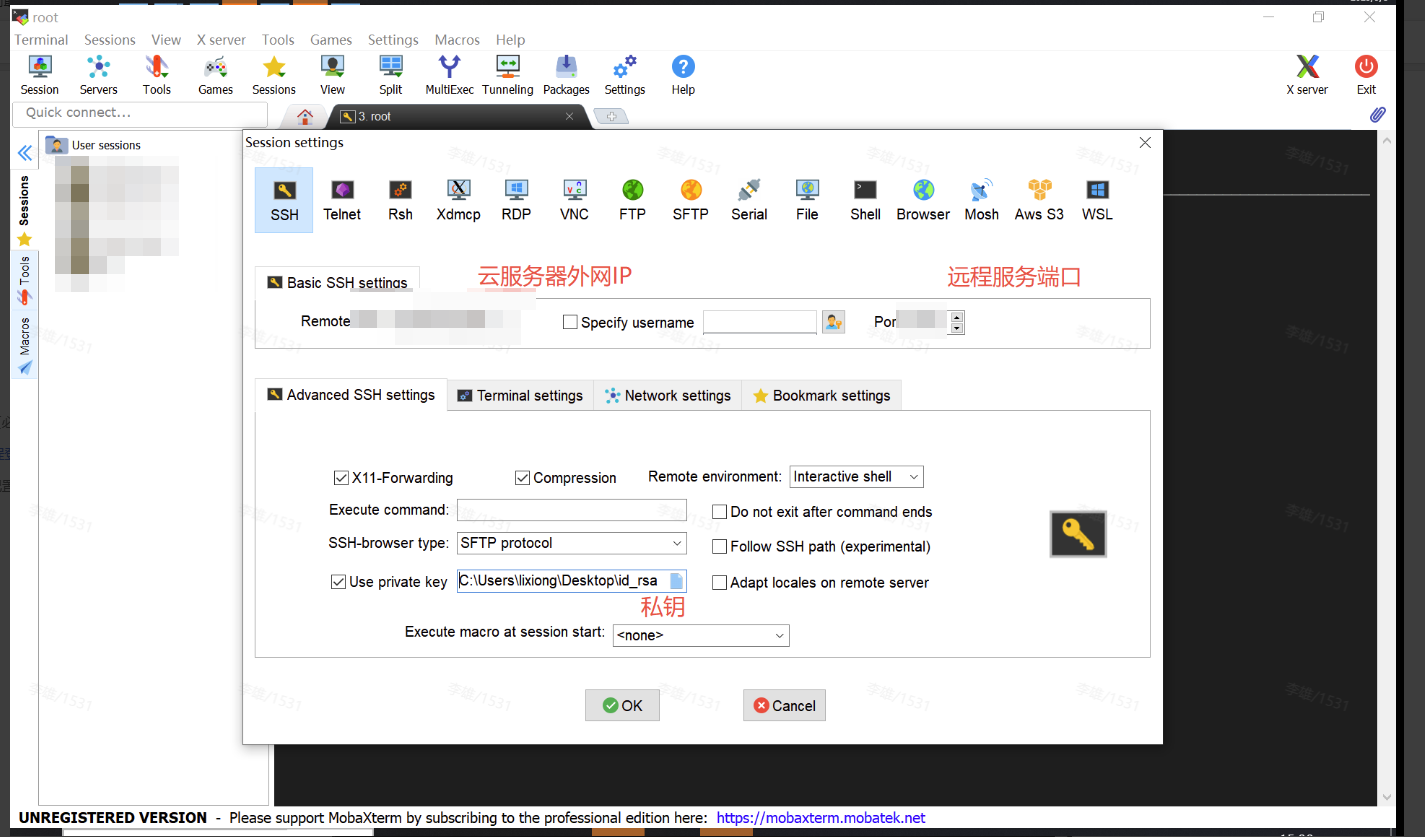
Task: Select the FTP session type
Action: [x=632, y=199]
